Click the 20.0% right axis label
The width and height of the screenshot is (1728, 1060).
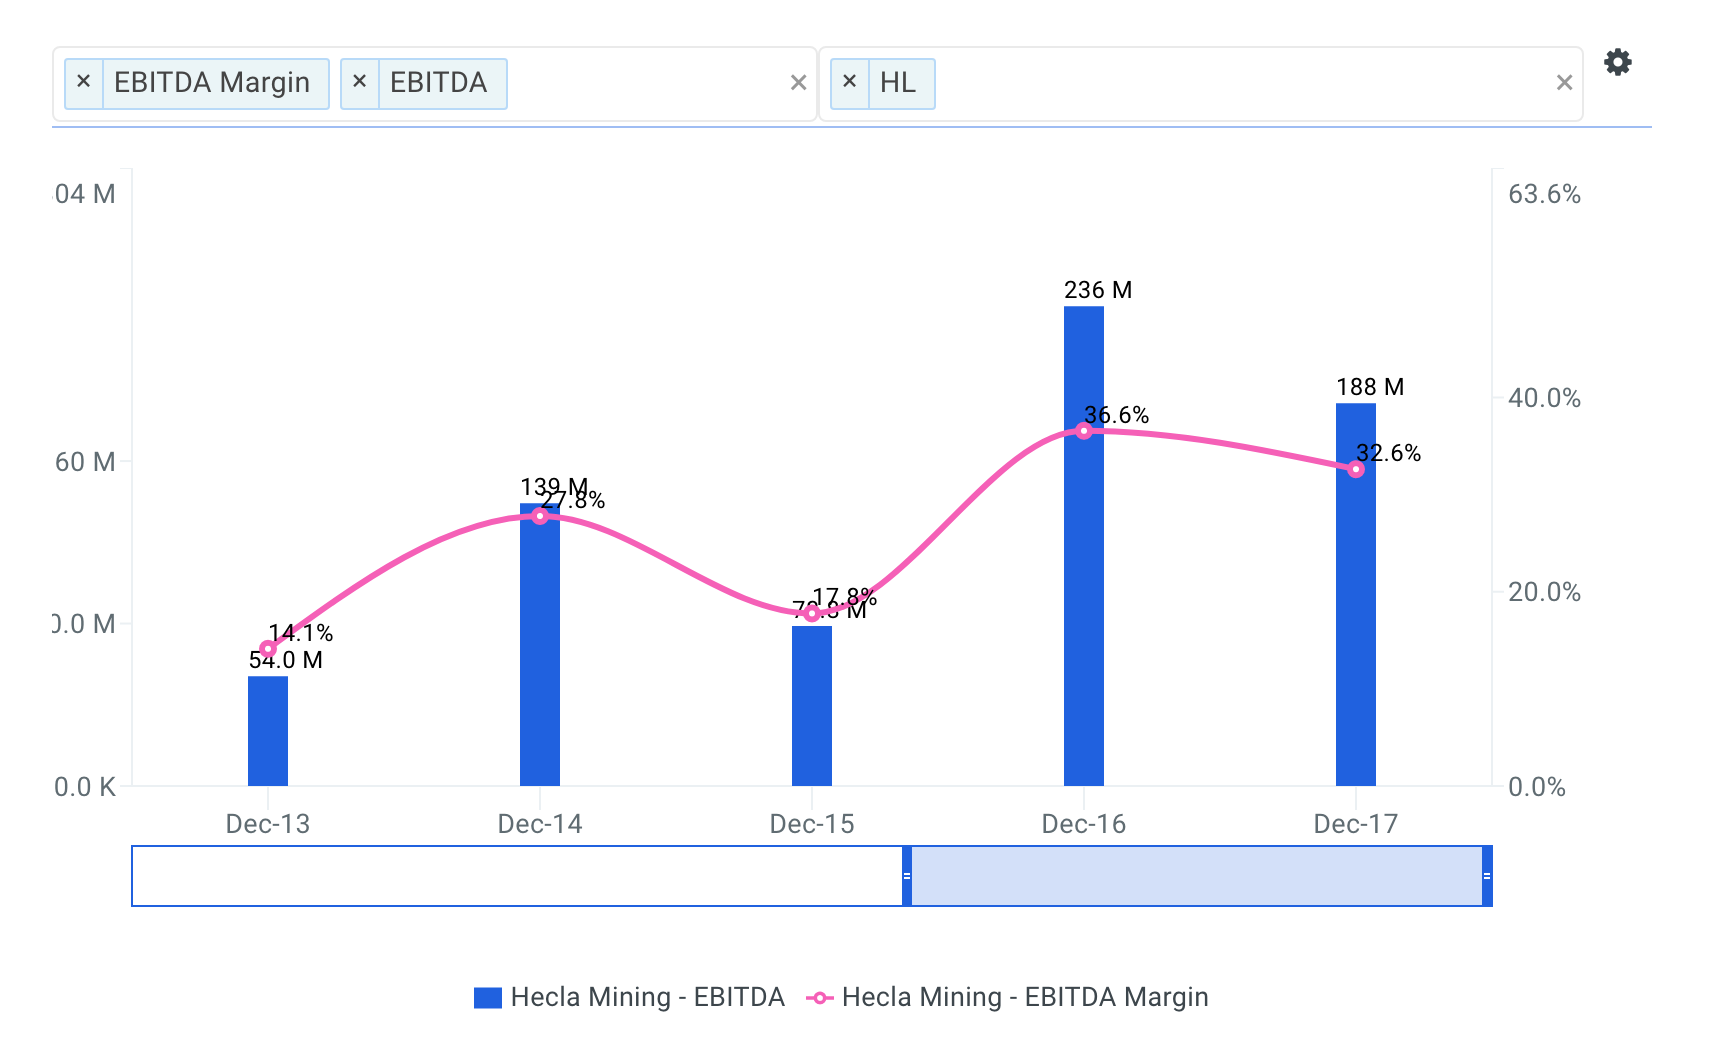click(1545, 592)
